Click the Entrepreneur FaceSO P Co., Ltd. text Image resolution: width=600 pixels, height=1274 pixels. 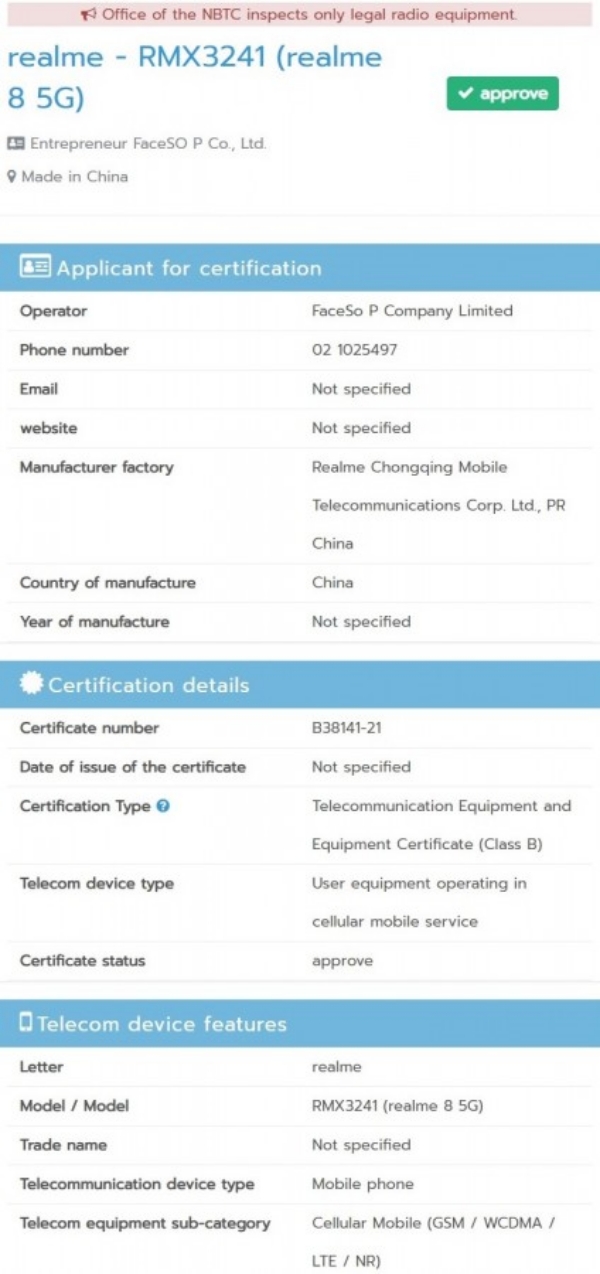pyautogui.click(x=148, y=144)
